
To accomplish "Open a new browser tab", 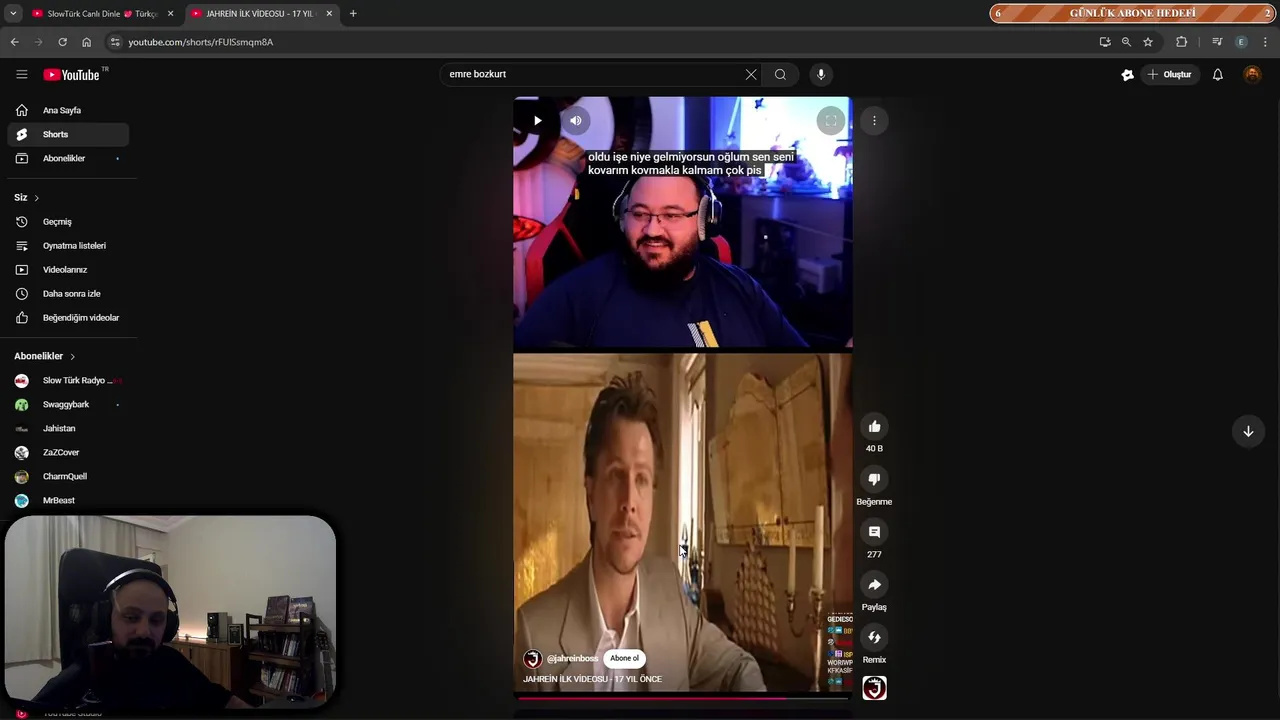I will pos(353,14).
